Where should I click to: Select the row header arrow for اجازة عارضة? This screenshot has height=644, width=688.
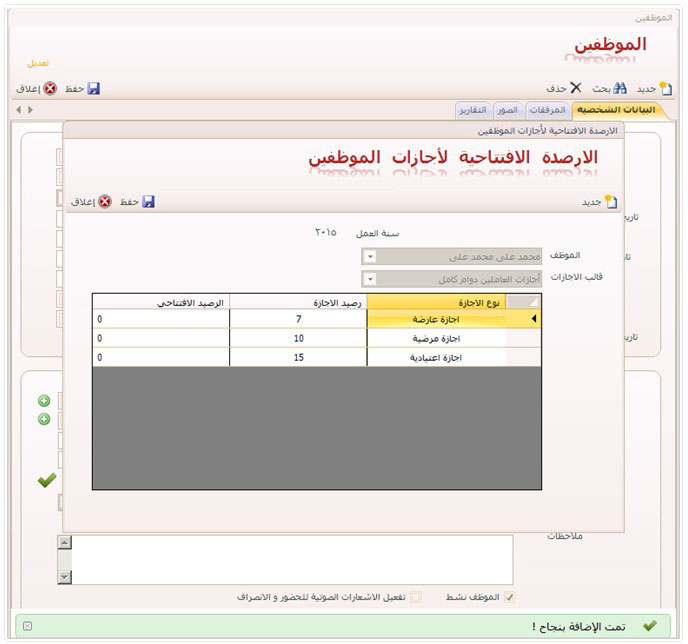click(x=523, y=319)
